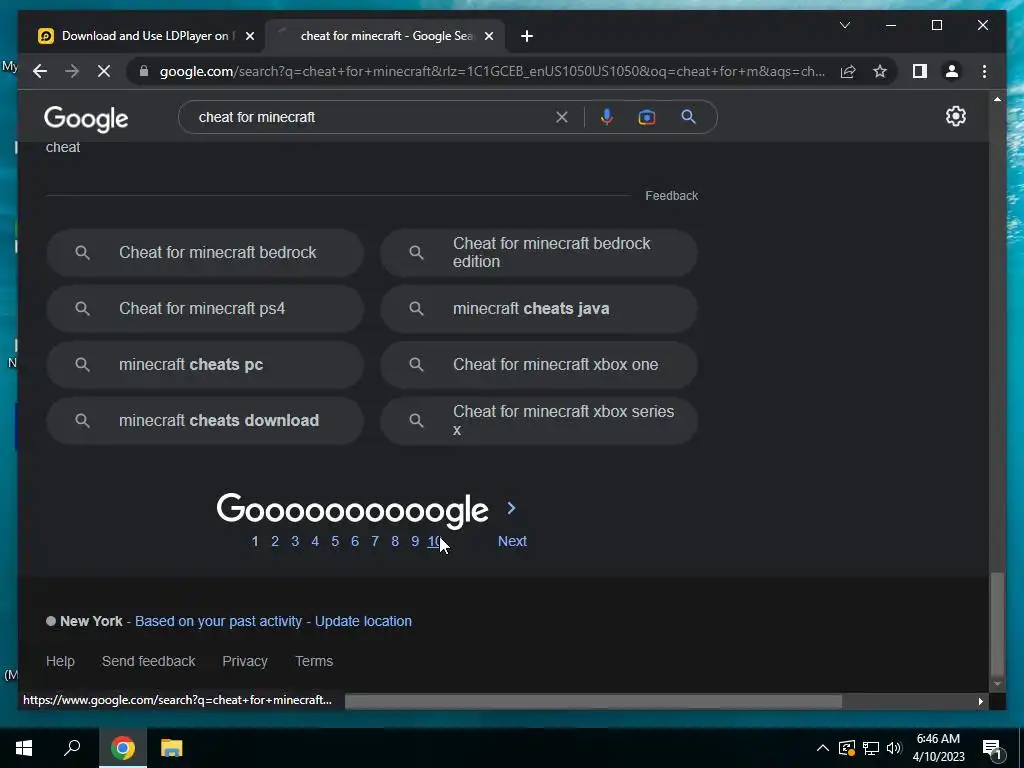1024x768 pixels.
Task: Open the Windows Start menu
Action: click(x=24, y=748)
